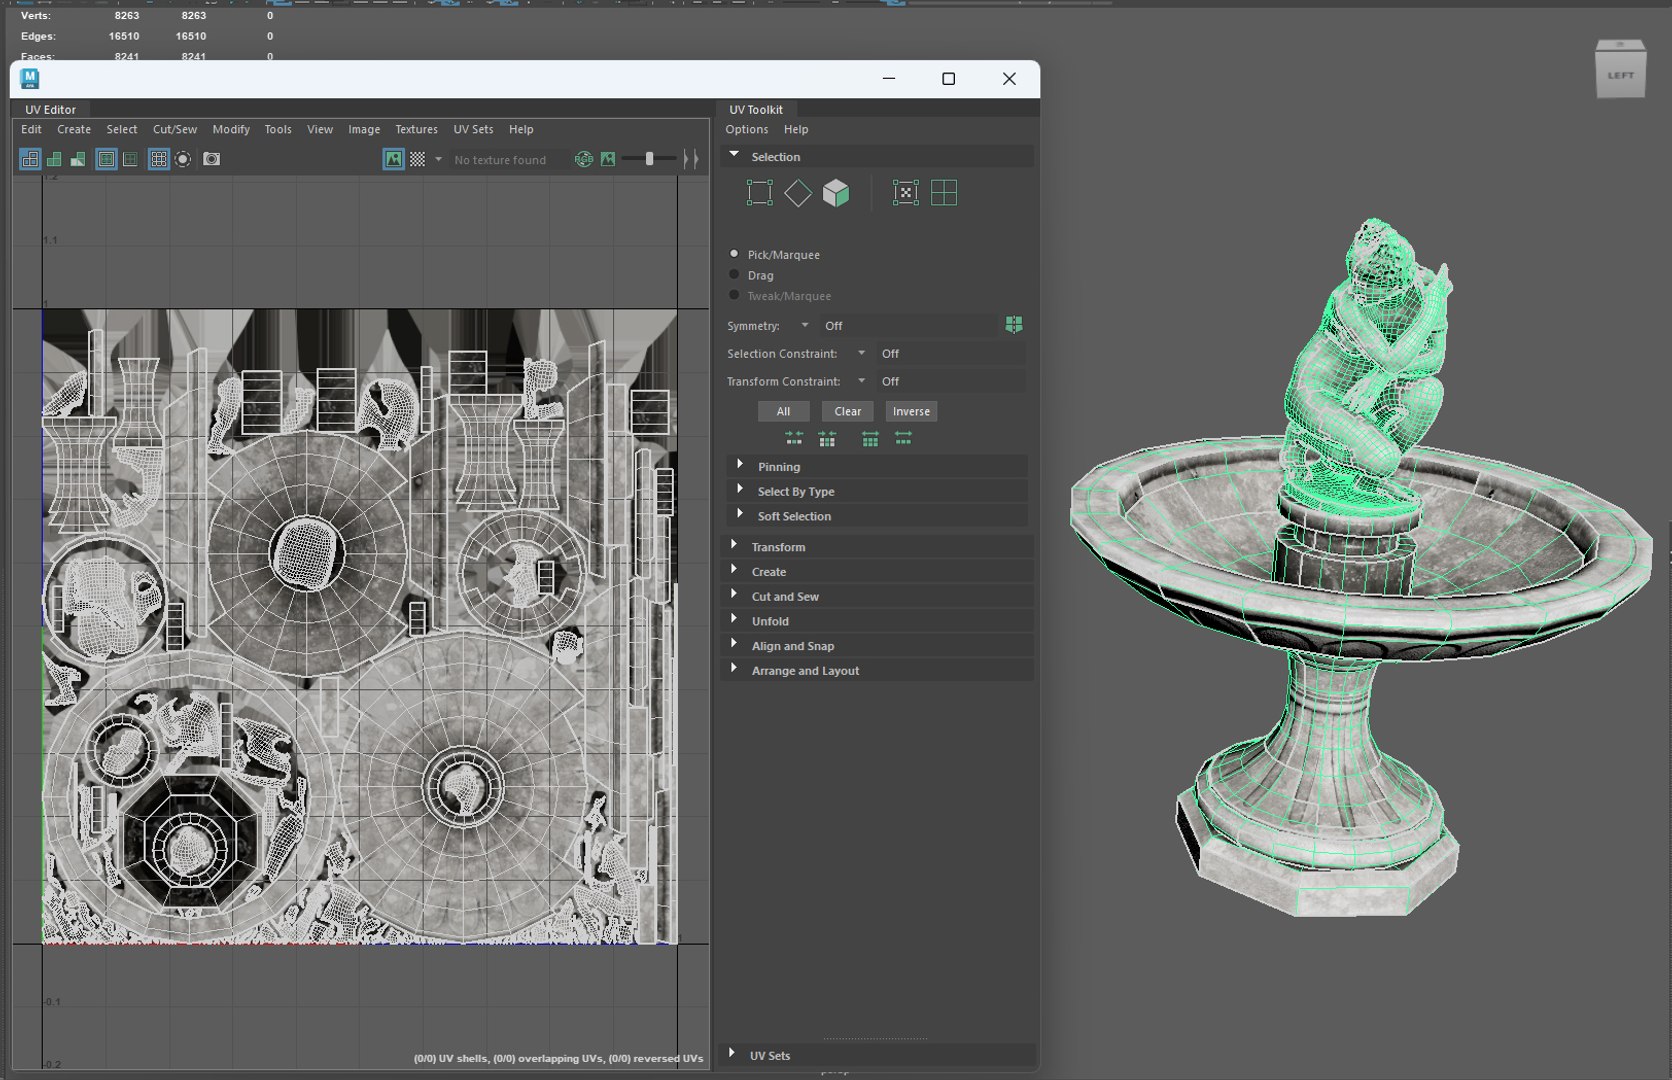Toggle checker map display icon
Viewport: 1672px width, 1080px height.
click(x=418, y=159)
